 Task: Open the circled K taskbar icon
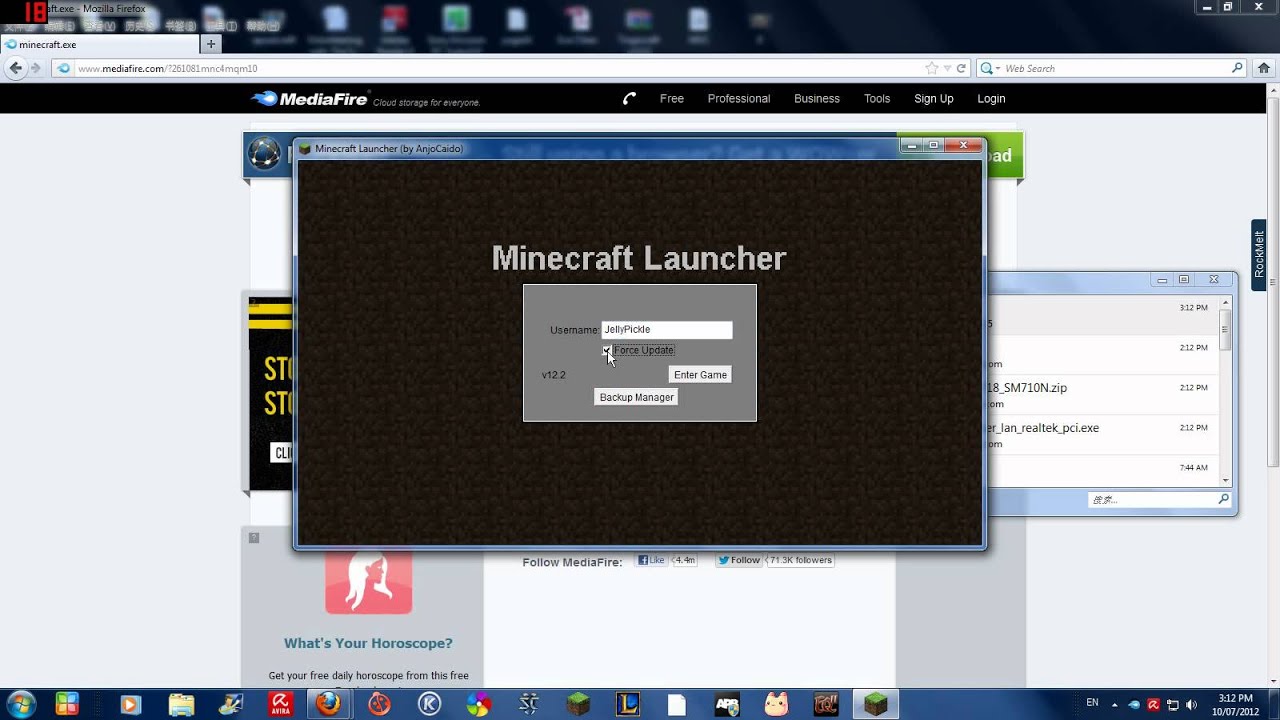tap(429, 704)
